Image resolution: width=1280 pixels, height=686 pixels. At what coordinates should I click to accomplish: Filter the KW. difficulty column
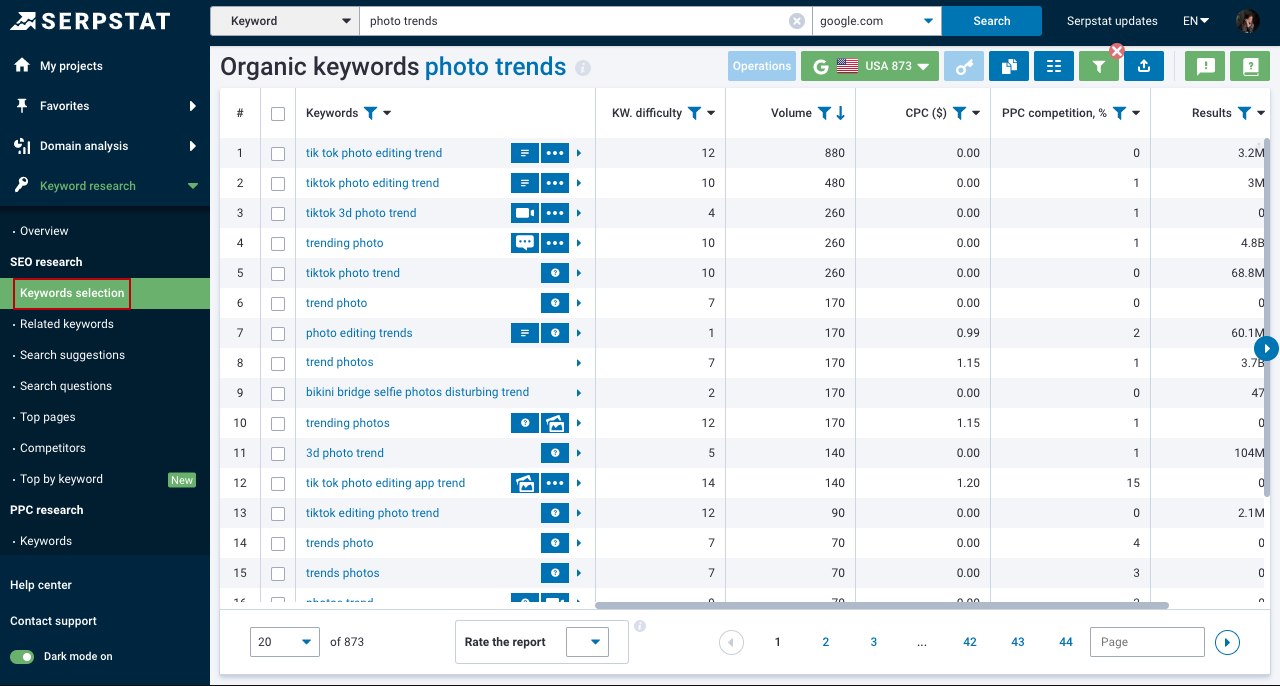pyautogui.click(x=694, y=113)
